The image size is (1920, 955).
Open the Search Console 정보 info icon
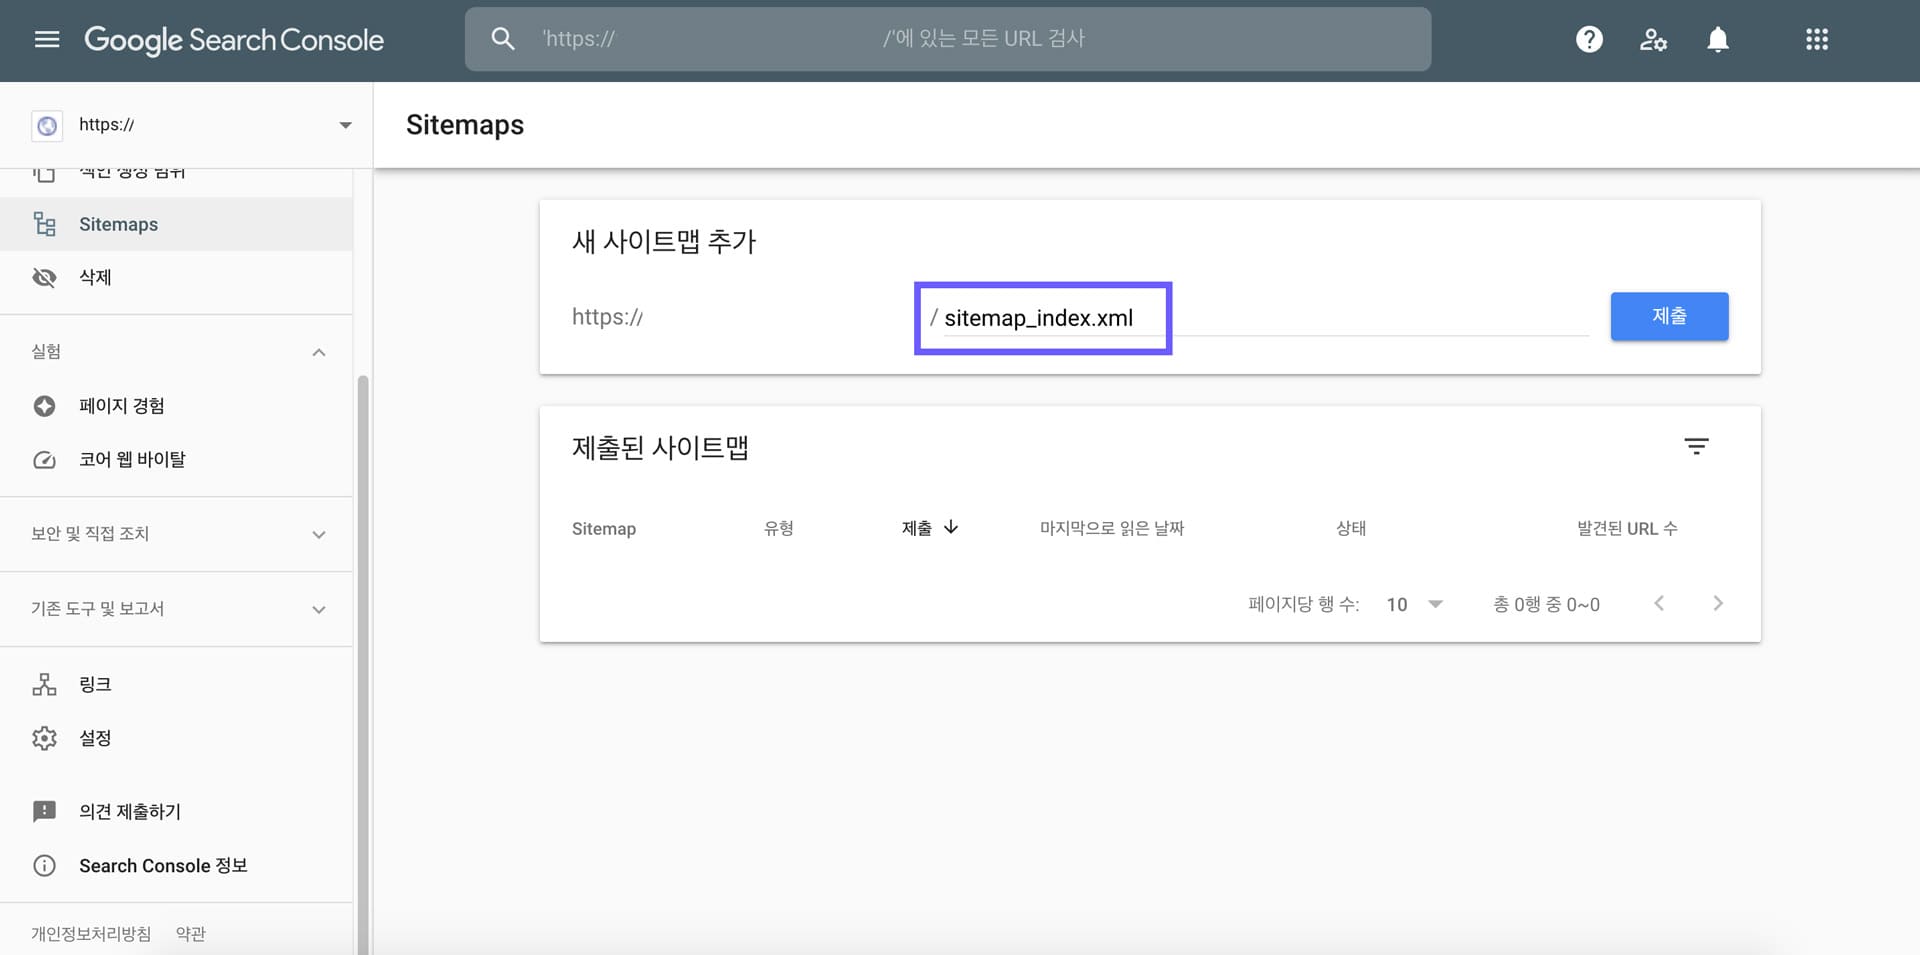[44, 865]
